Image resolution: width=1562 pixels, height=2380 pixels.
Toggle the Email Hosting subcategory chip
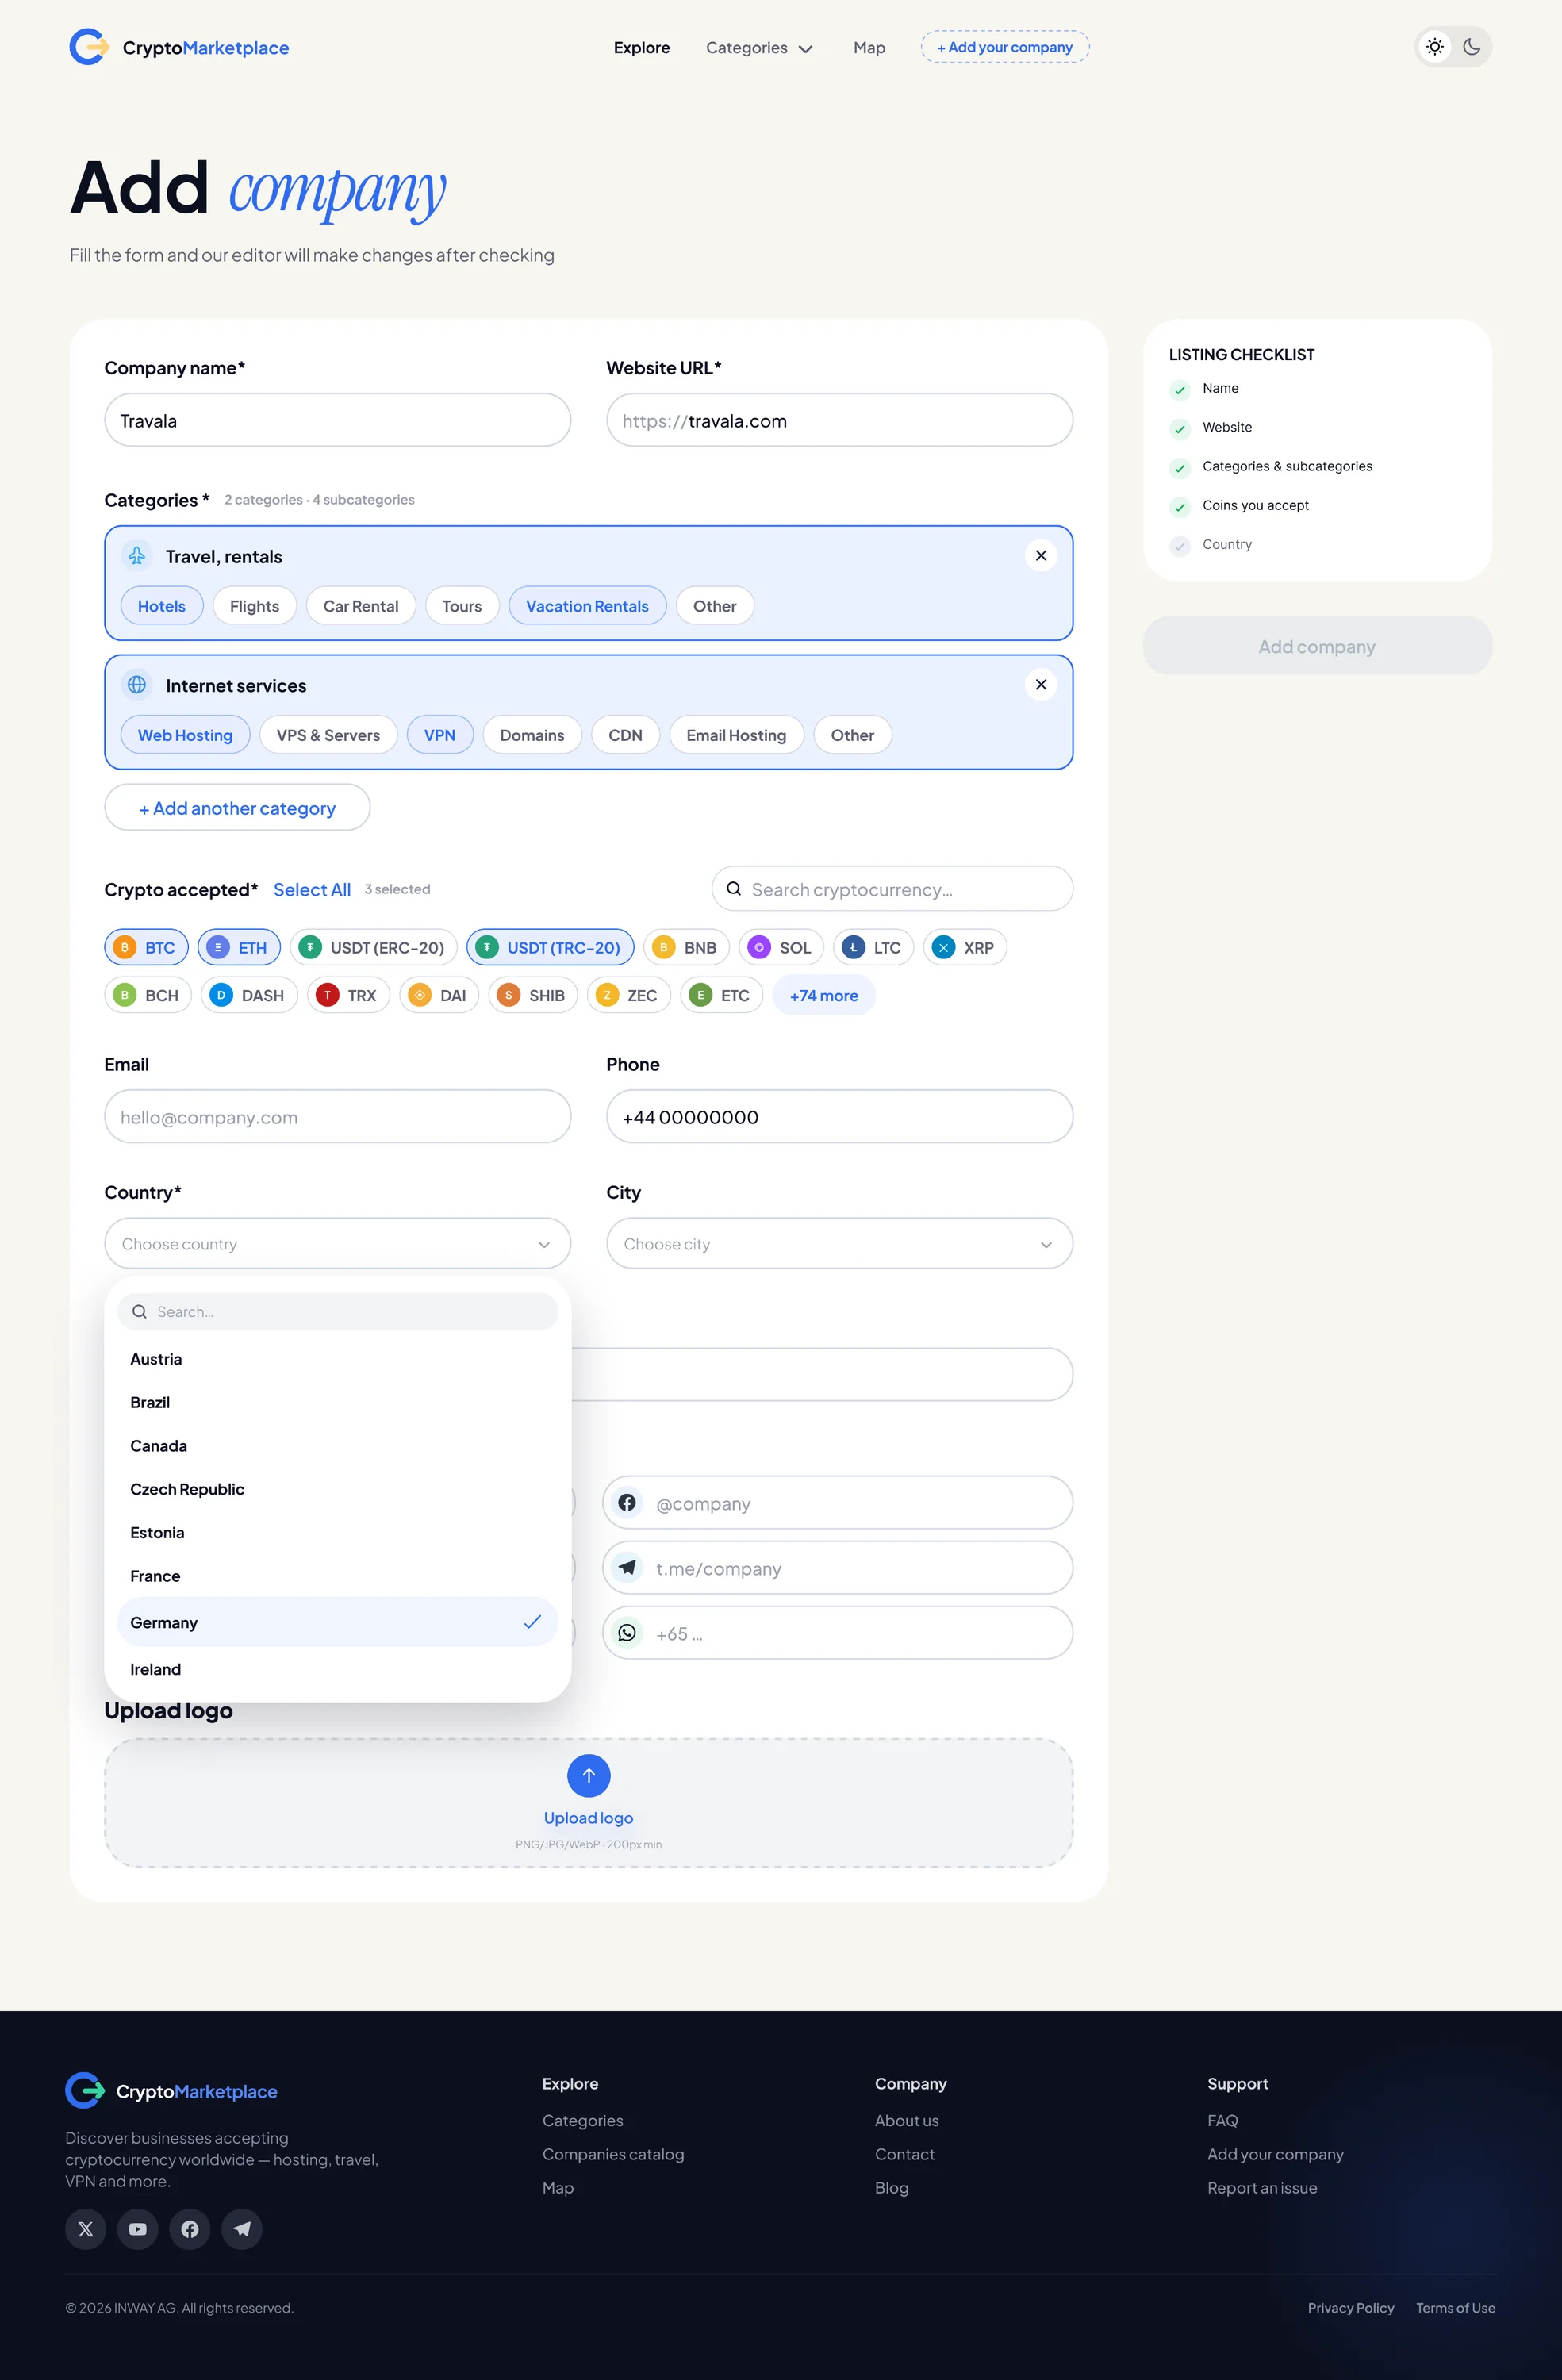736,734
